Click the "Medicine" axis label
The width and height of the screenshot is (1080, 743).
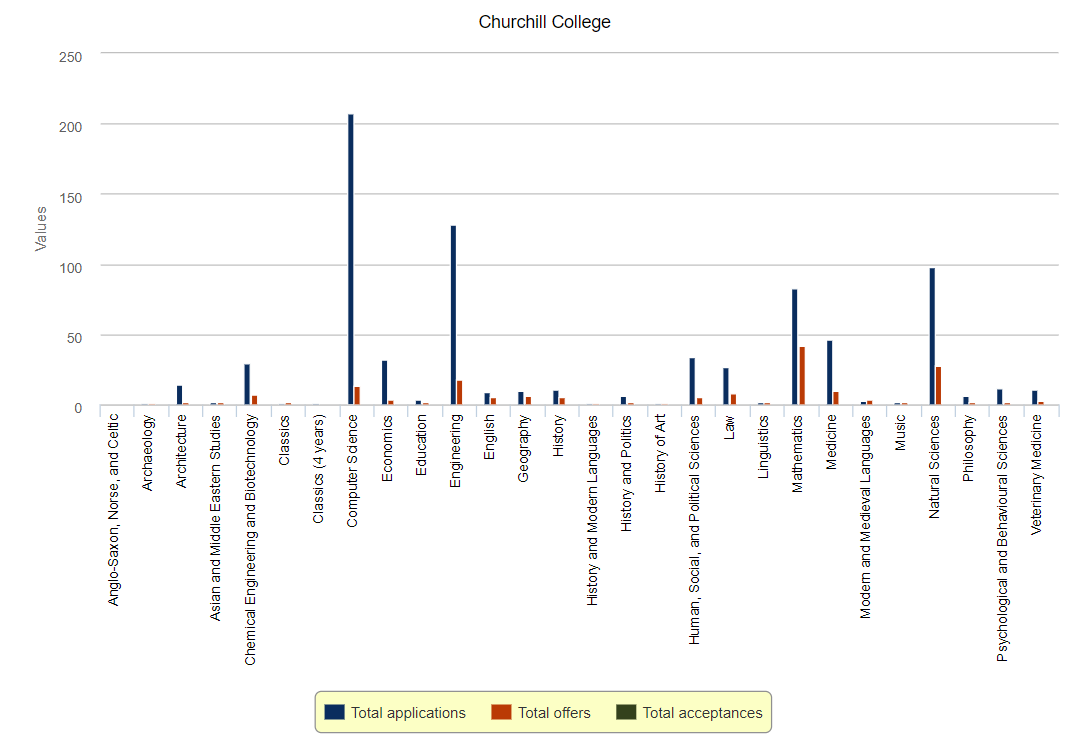831,442
